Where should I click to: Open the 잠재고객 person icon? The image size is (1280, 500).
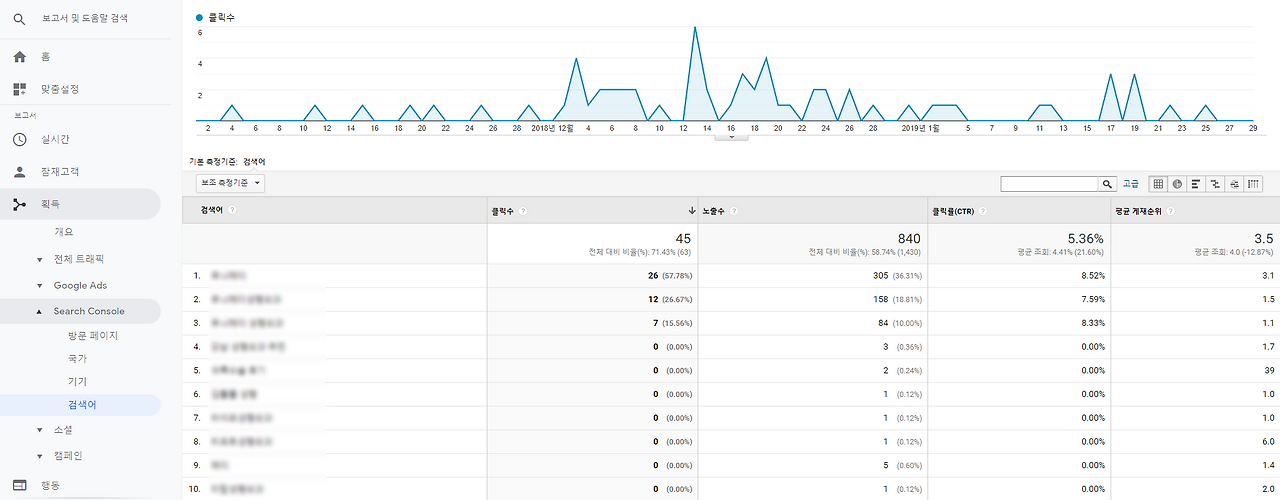point(19,171)
